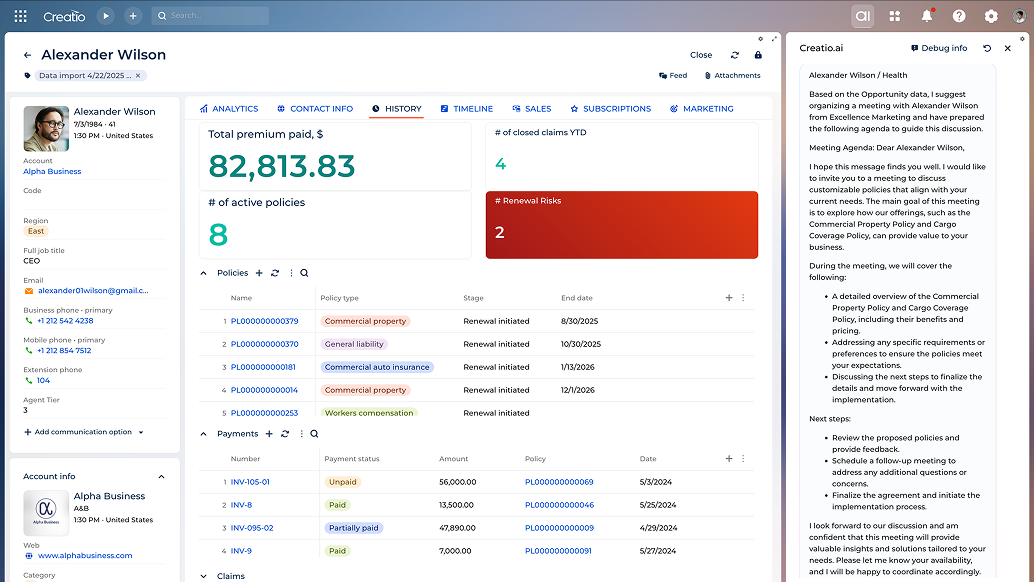
Task: Call business phone +1 212 542 4238
Action: [65, 321]
